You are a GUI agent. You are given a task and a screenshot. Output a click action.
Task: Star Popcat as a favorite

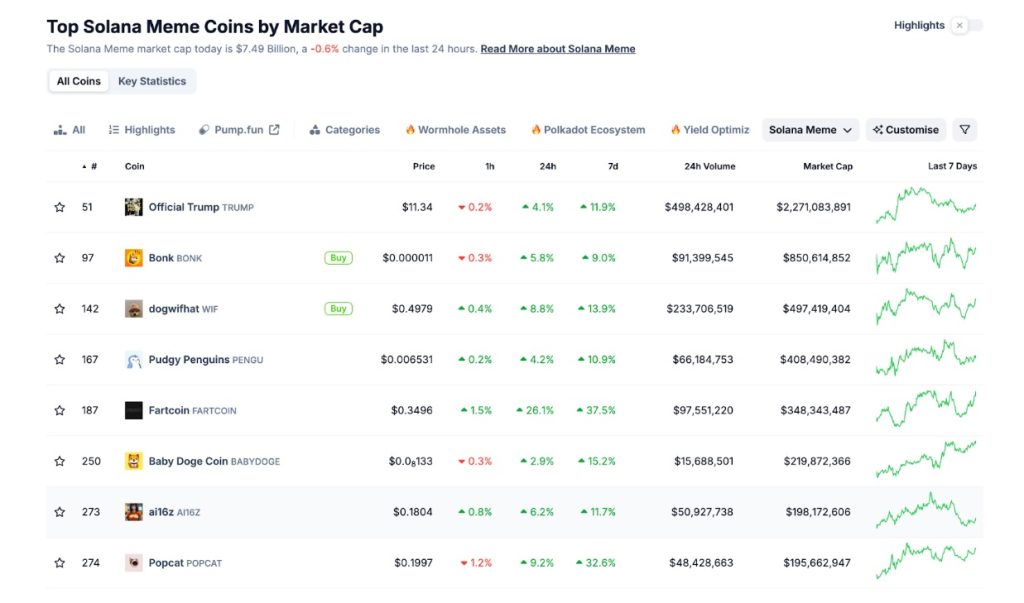(59, 562)
